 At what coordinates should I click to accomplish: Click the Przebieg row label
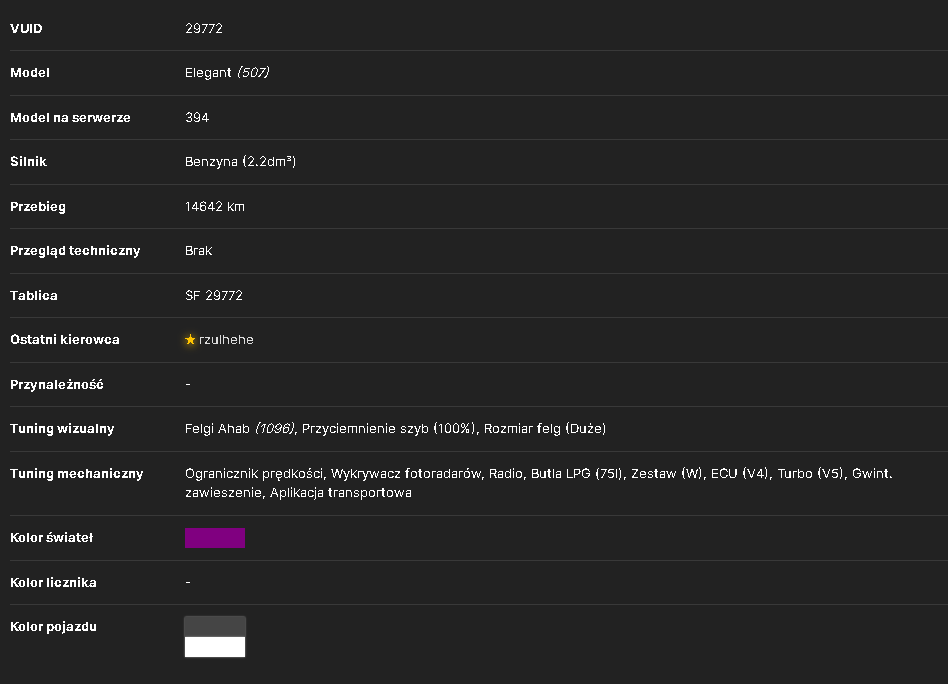point(38,206)
